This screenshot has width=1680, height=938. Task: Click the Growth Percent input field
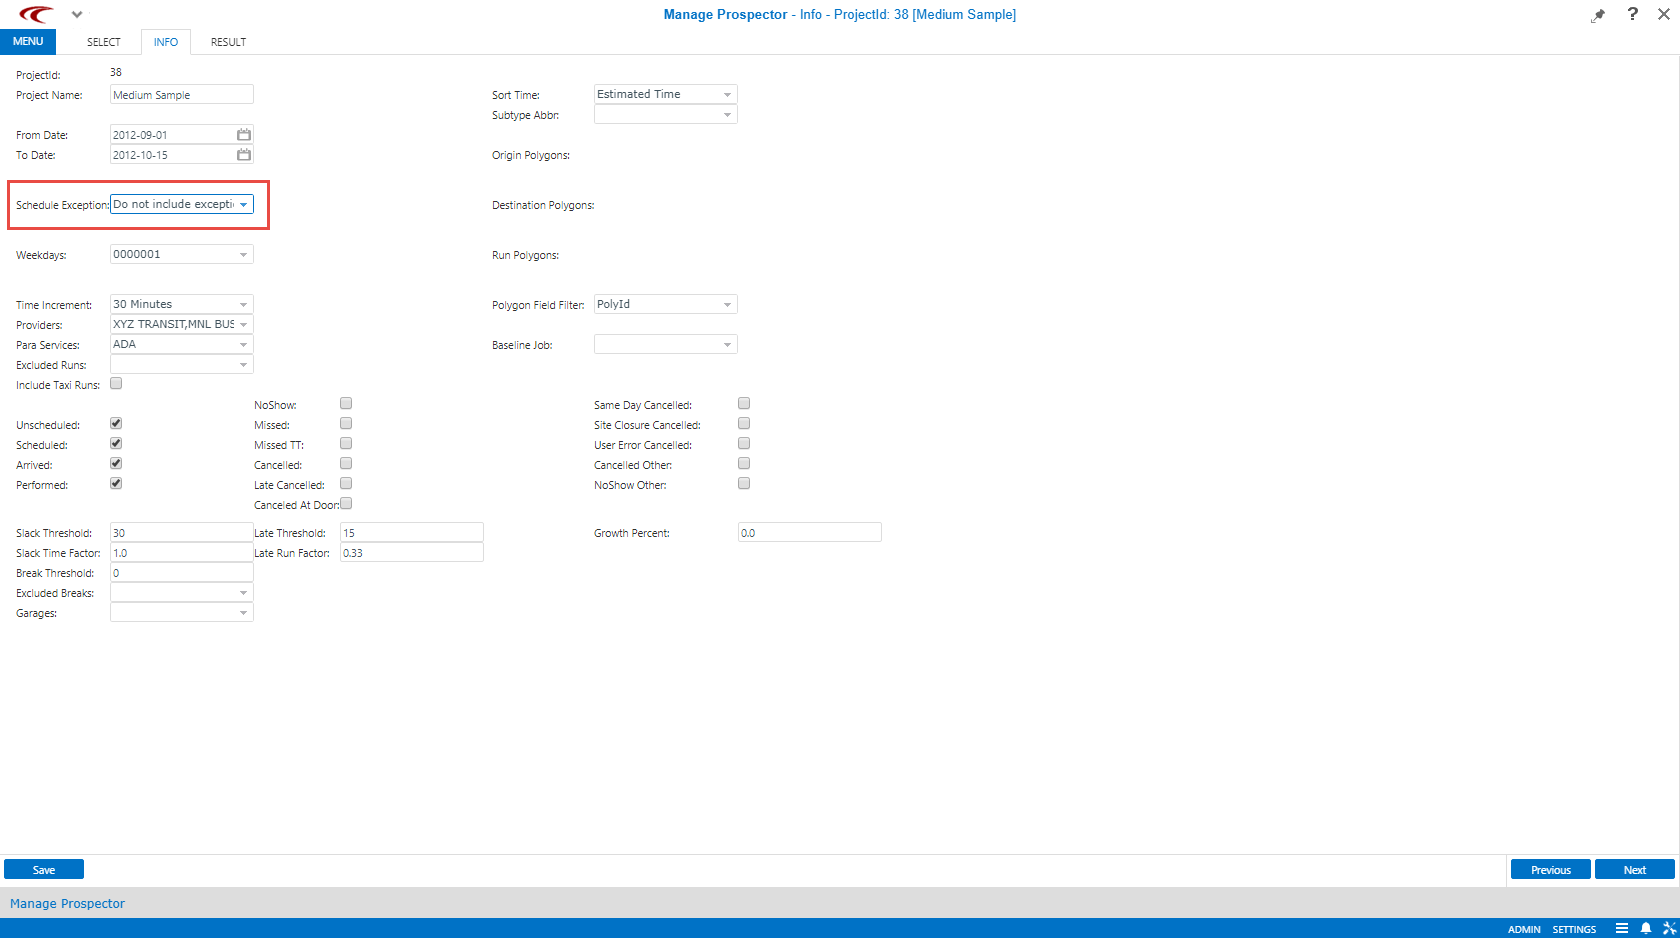click(x=809, y=533)
